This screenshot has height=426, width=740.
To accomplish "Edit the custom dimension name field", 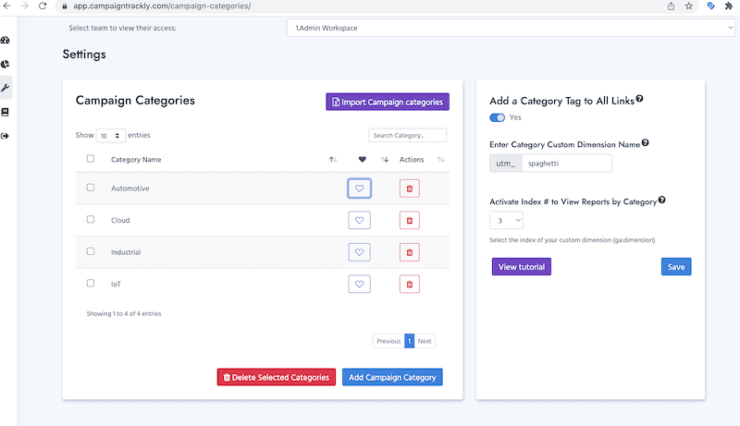I will click(566, 163).
